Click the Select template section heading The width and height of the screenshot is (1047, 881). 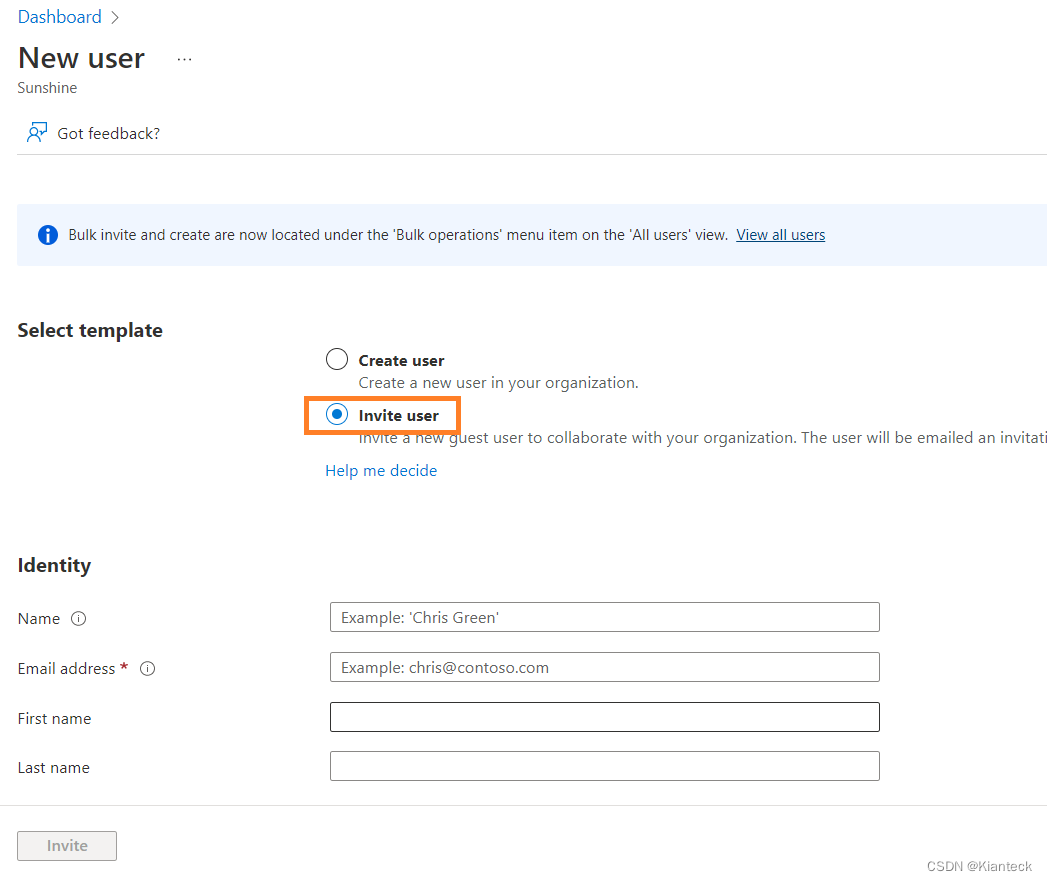(90, 330)
